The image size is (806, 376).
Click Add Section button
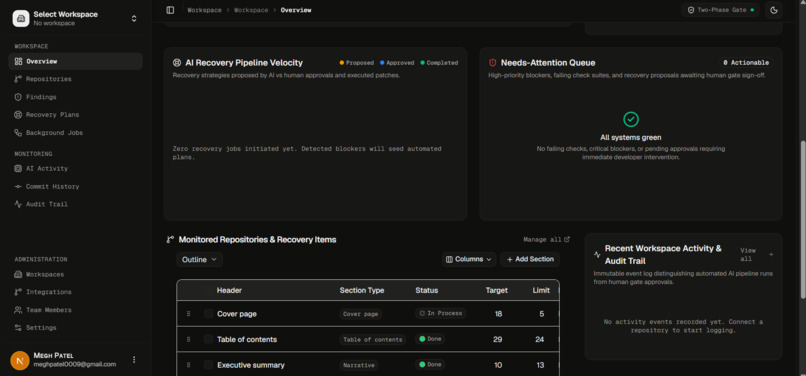530,259
